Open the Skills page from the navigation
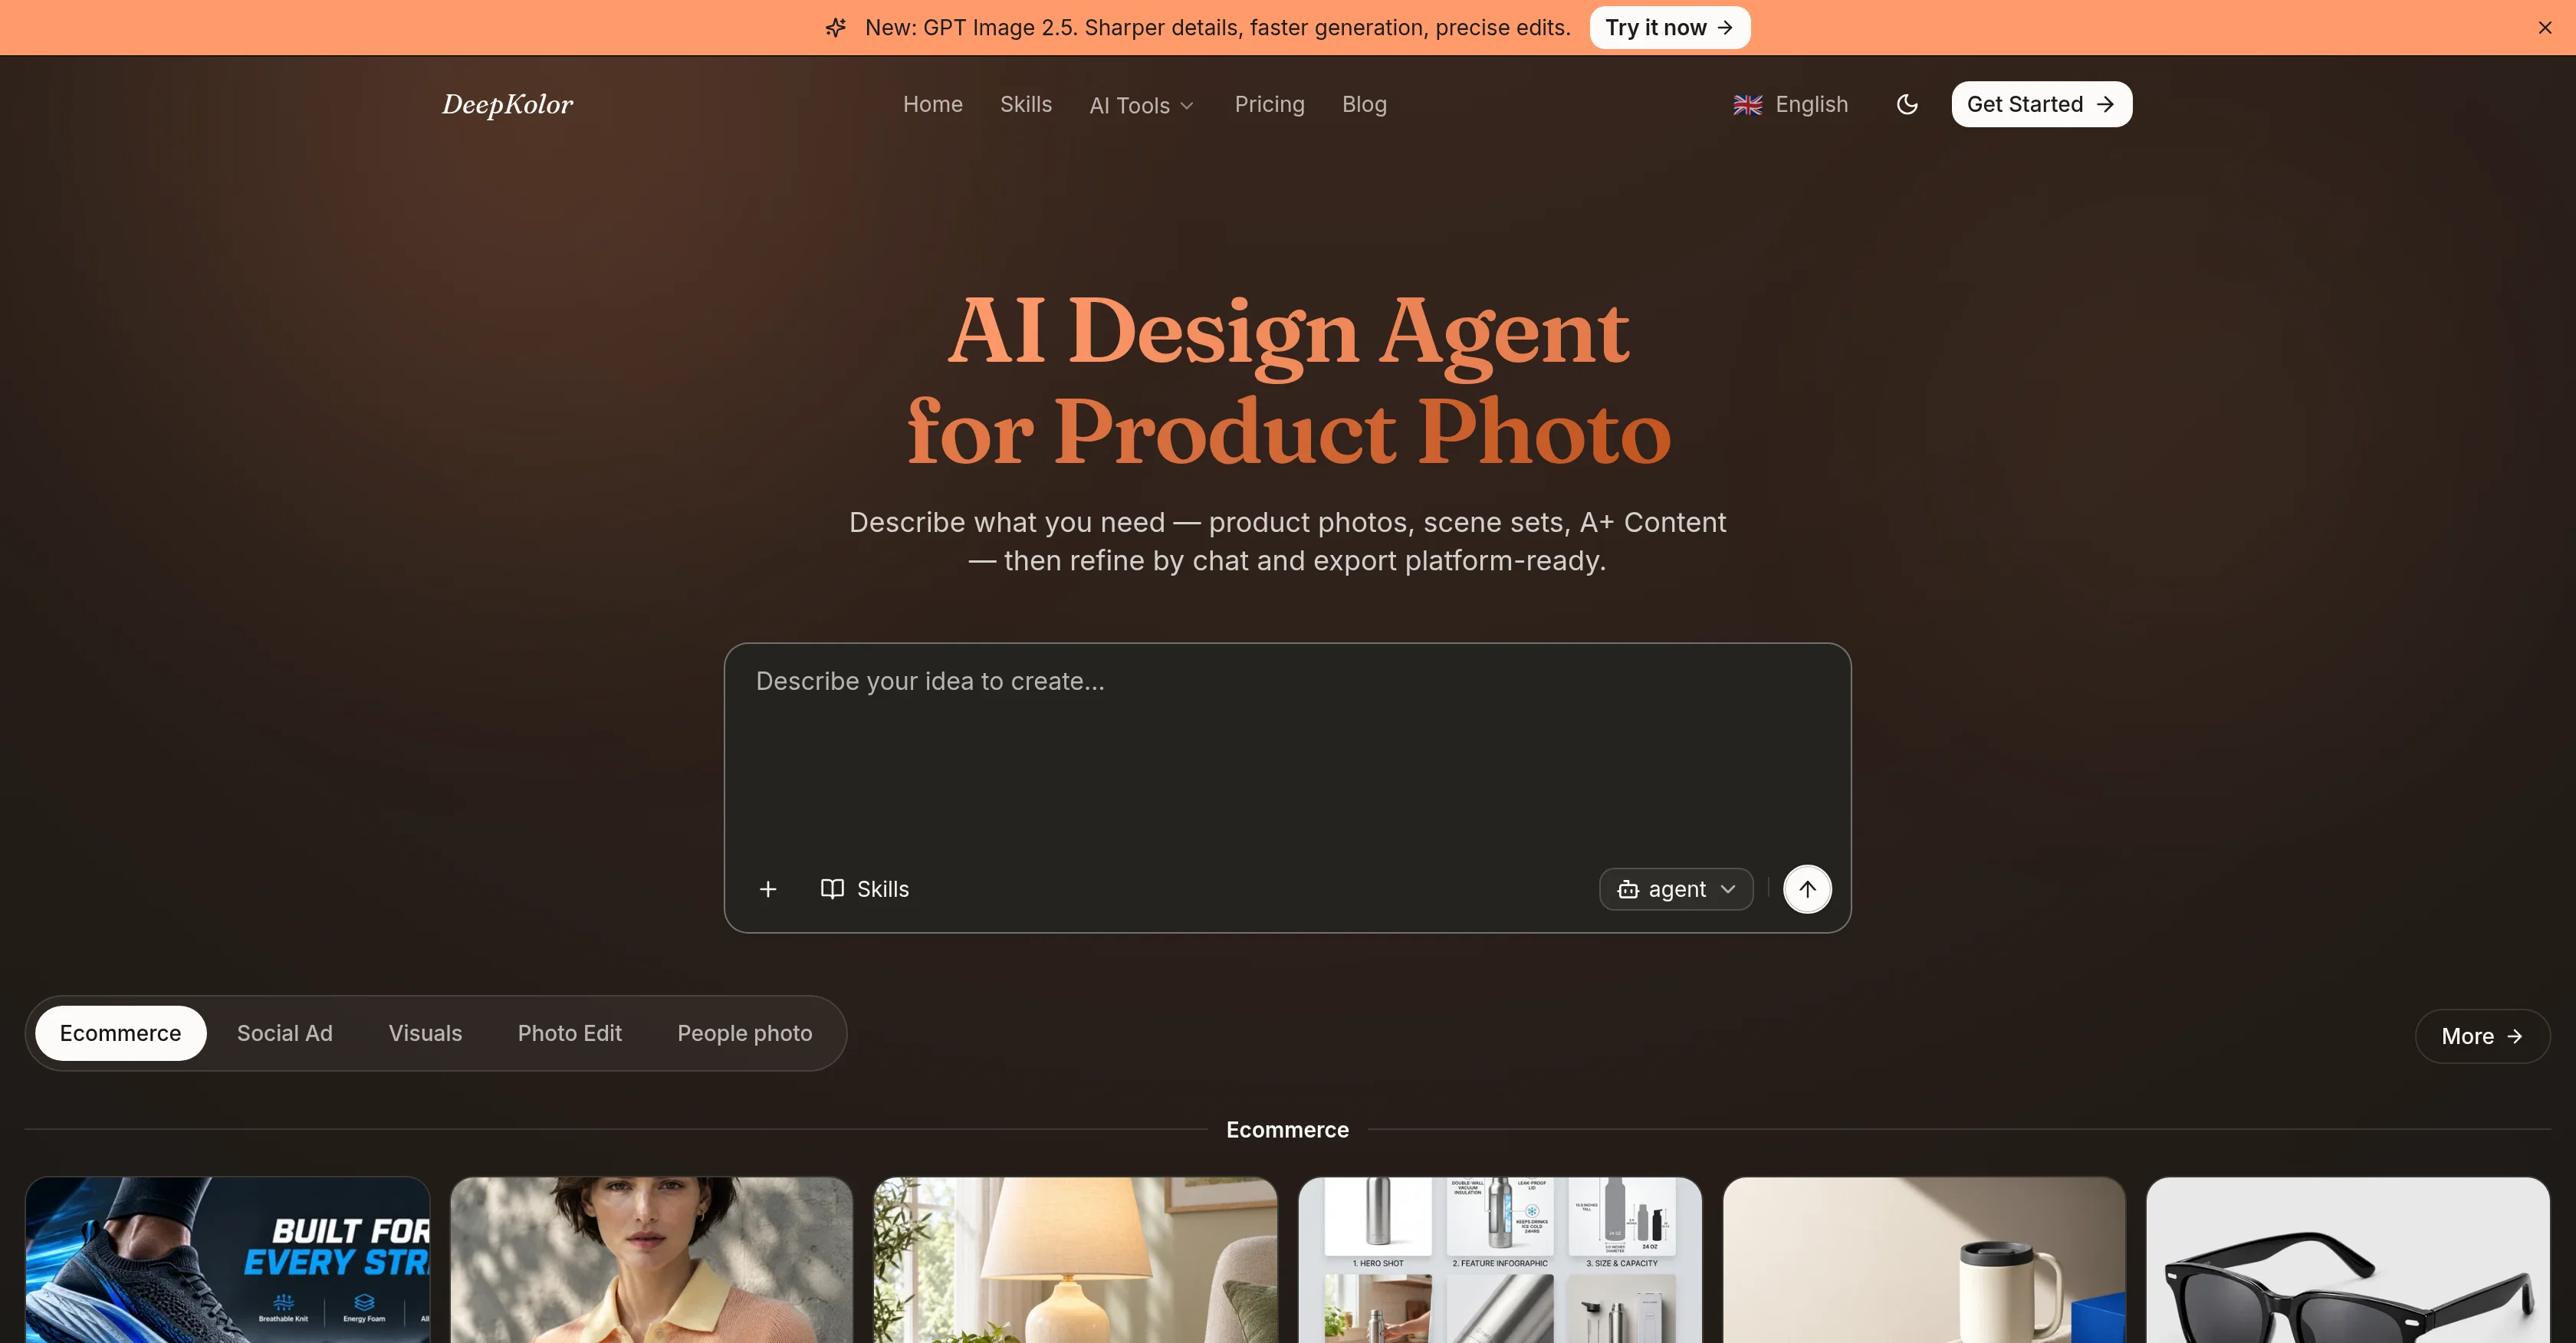 [x=1025, y=104]
